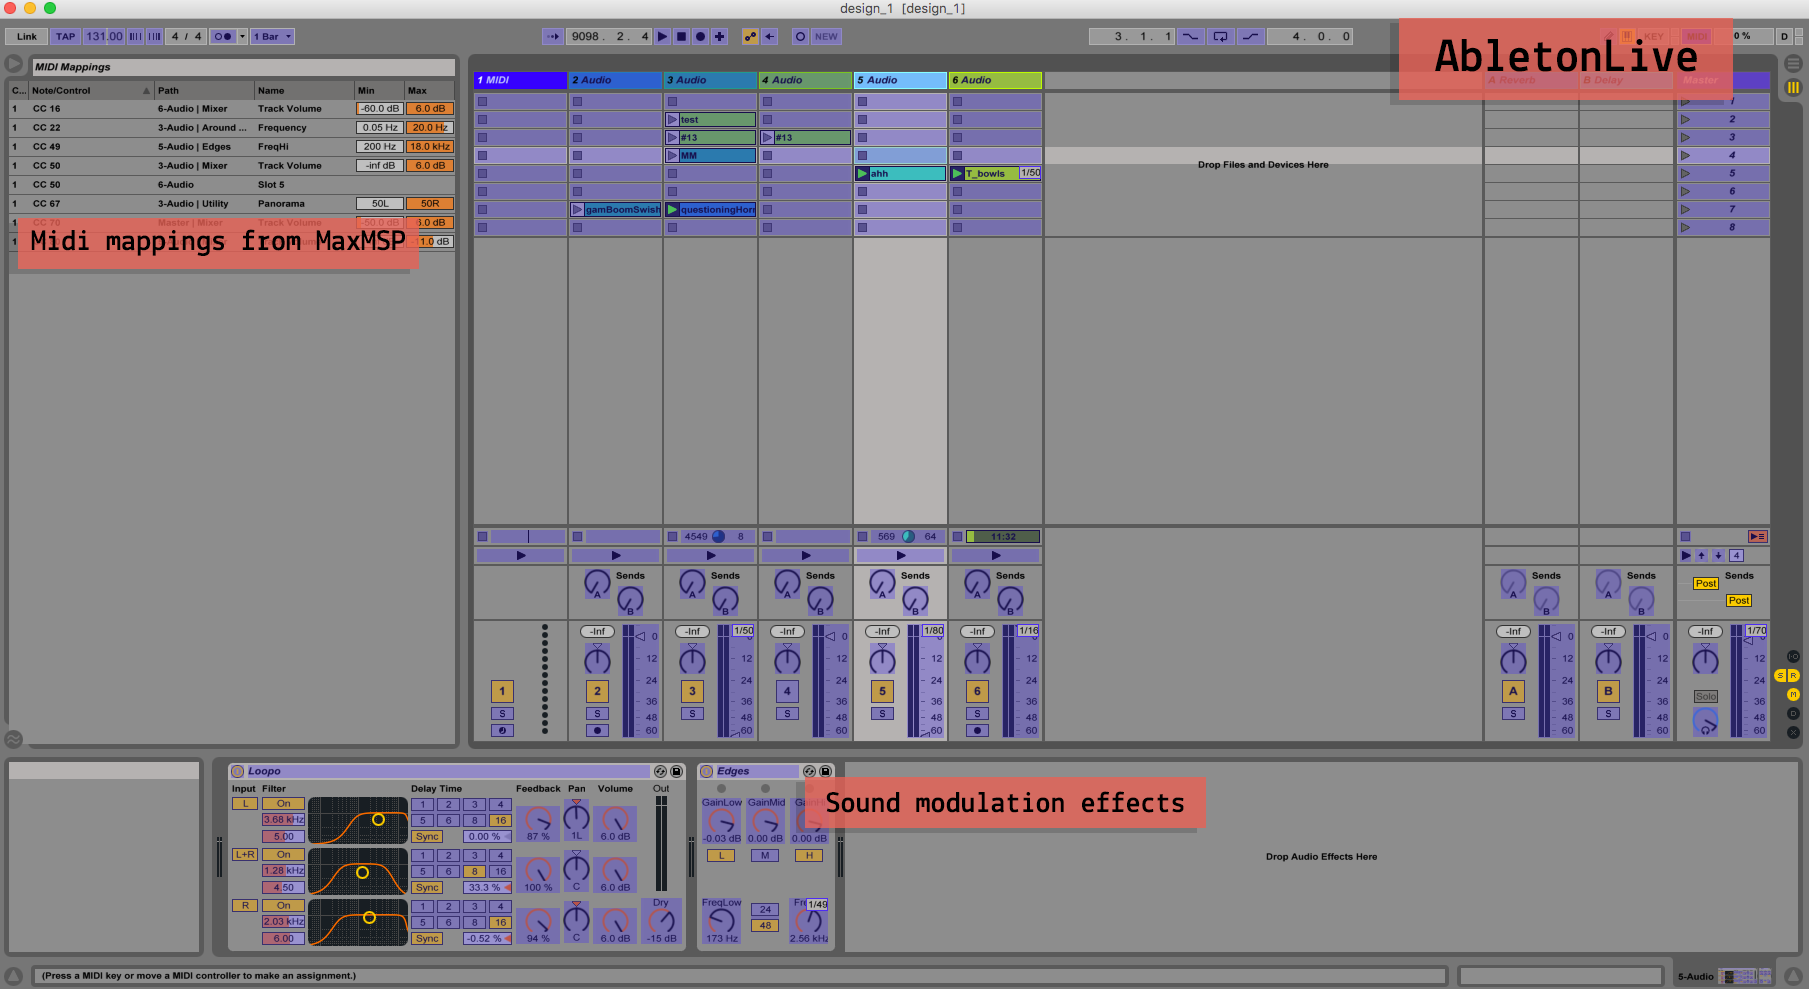Image resolution: width=1809 pixels, height=989 pixels.
Task: Select the CC 49 mapping row
Action: (x=232, y=147)
